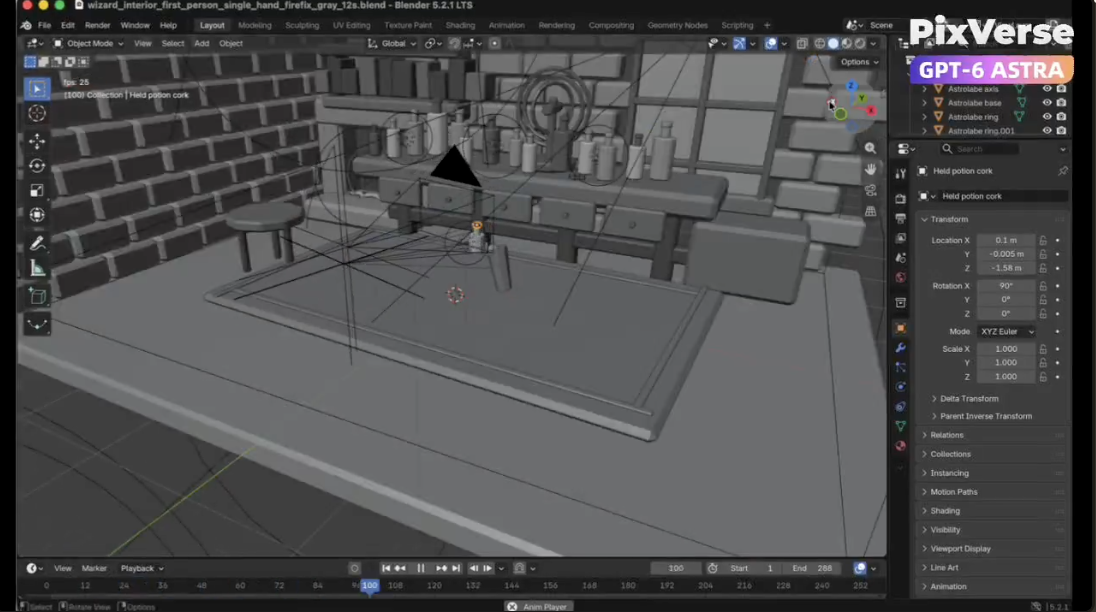Pause animation playback in timeline
1096x612 pixels.
(421, 568)
